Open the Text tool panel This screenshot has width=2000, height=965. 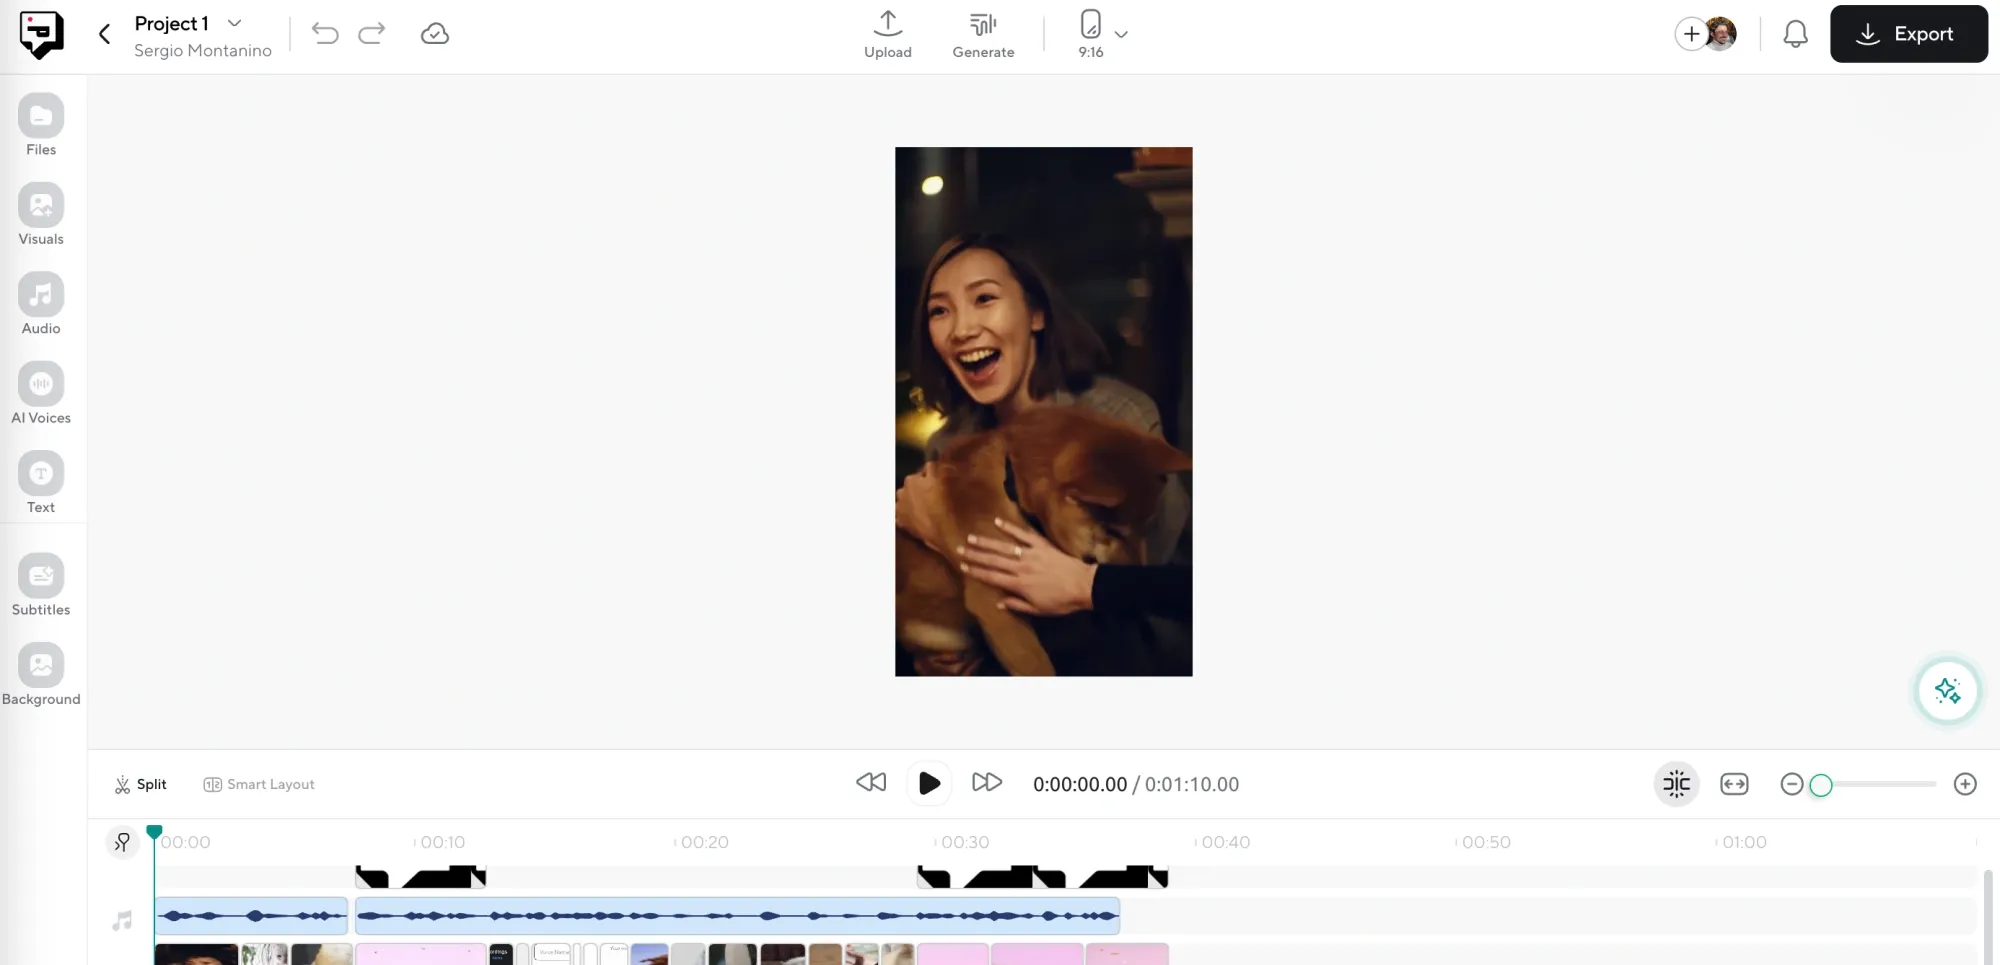pyautogui.click(x=40, y=480)
